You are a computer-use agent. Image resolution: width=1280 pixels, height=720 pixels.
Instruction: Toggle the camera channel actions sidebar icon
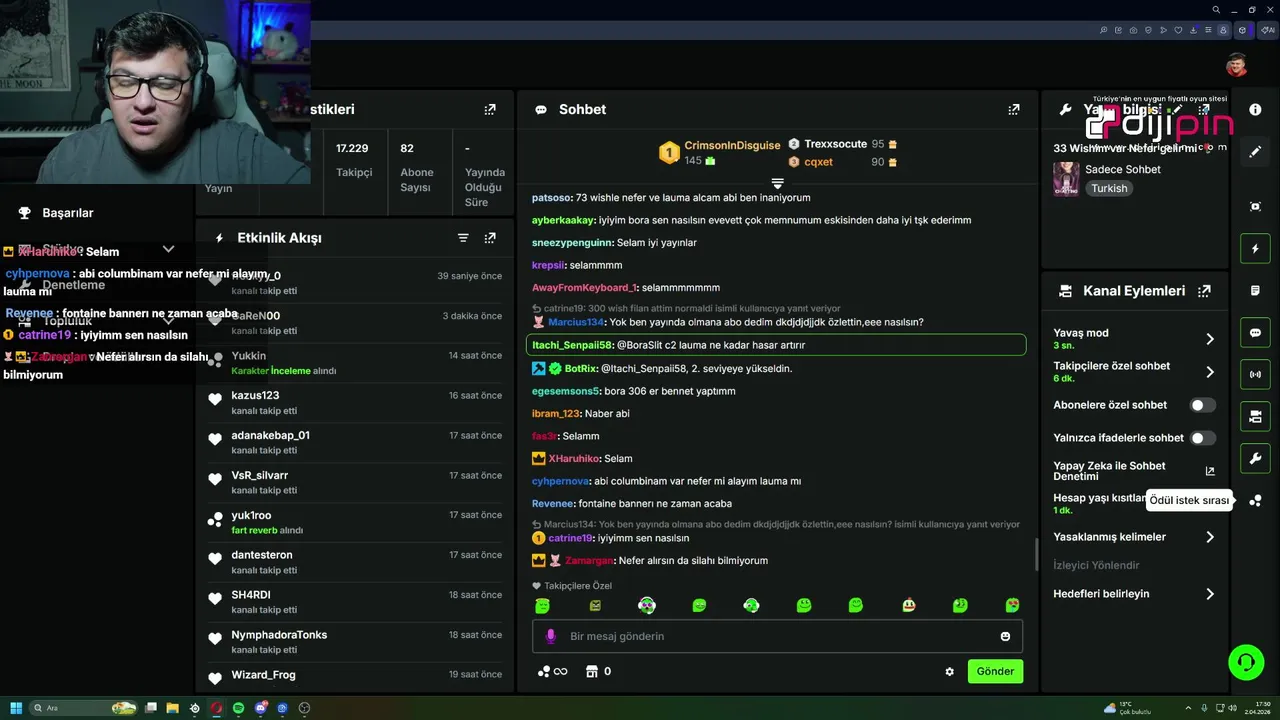coord(1255,416)
